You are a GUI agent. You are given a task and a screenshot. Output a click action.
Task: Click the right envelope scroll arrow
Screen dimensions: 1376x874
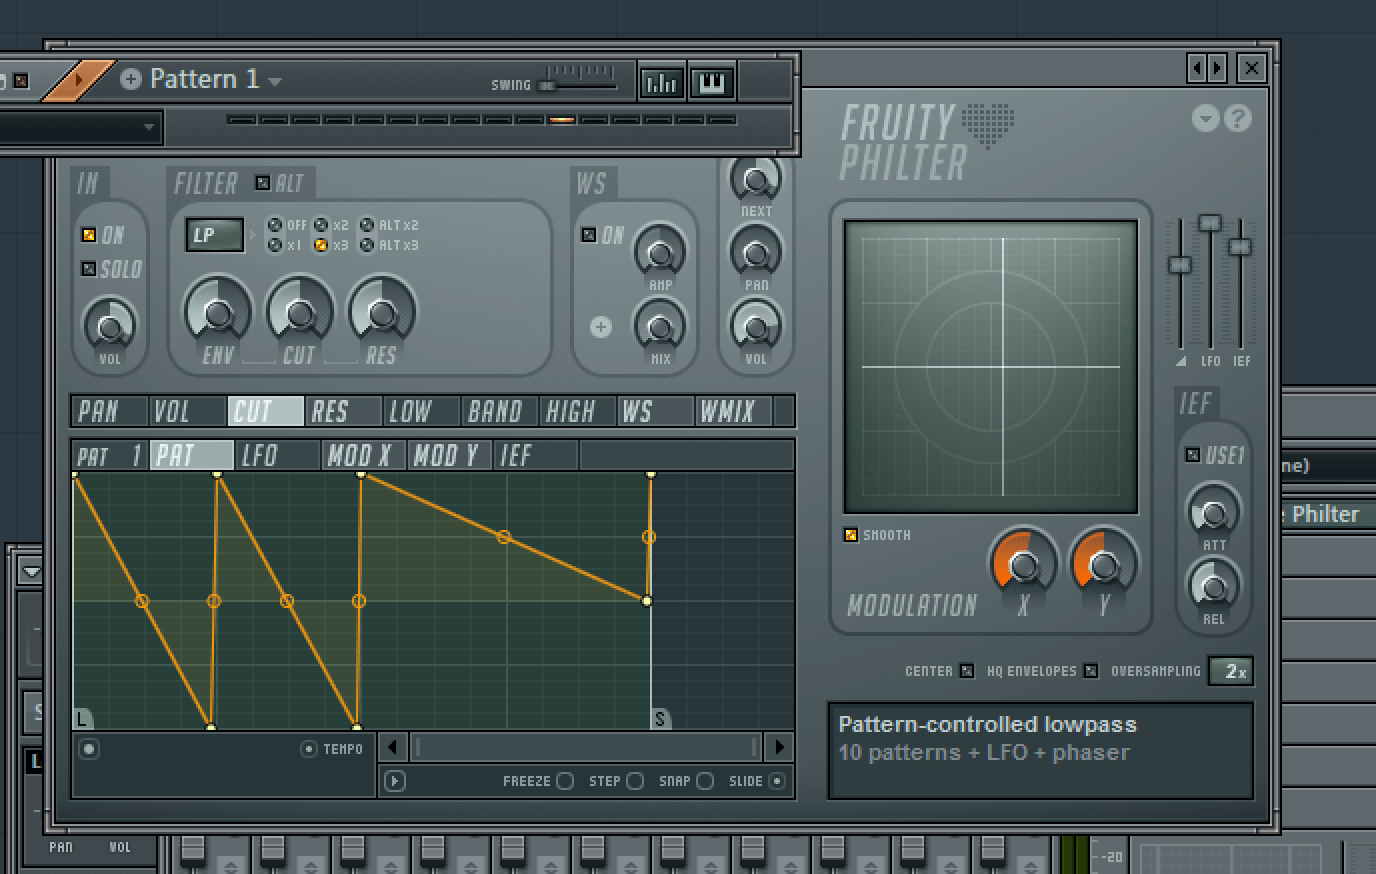(x=779, y=747)
